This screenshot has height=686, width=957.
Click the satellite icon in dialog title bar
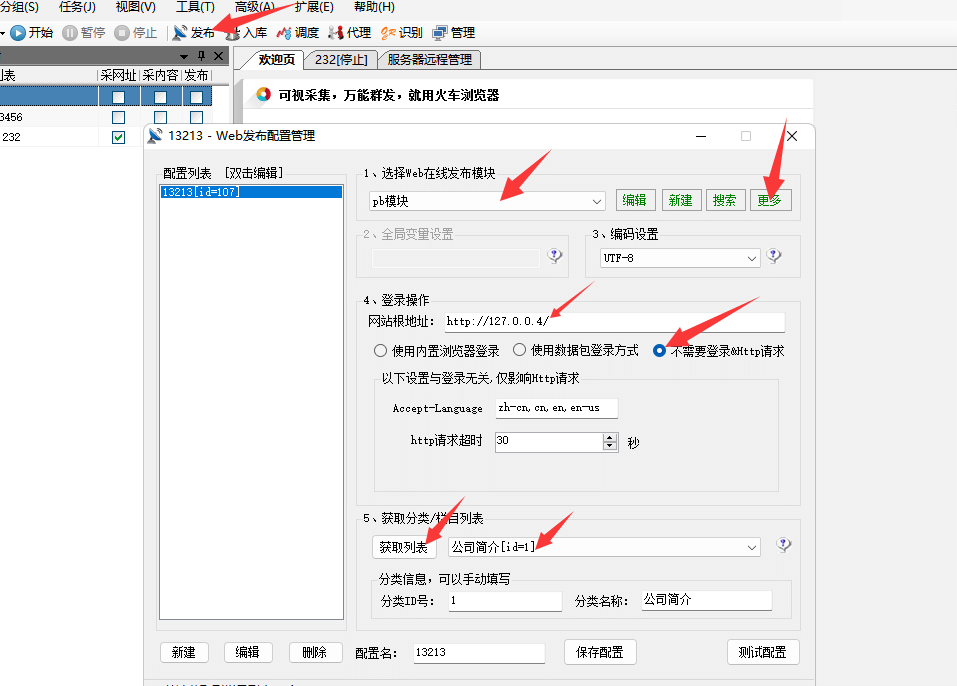point(155,135)
